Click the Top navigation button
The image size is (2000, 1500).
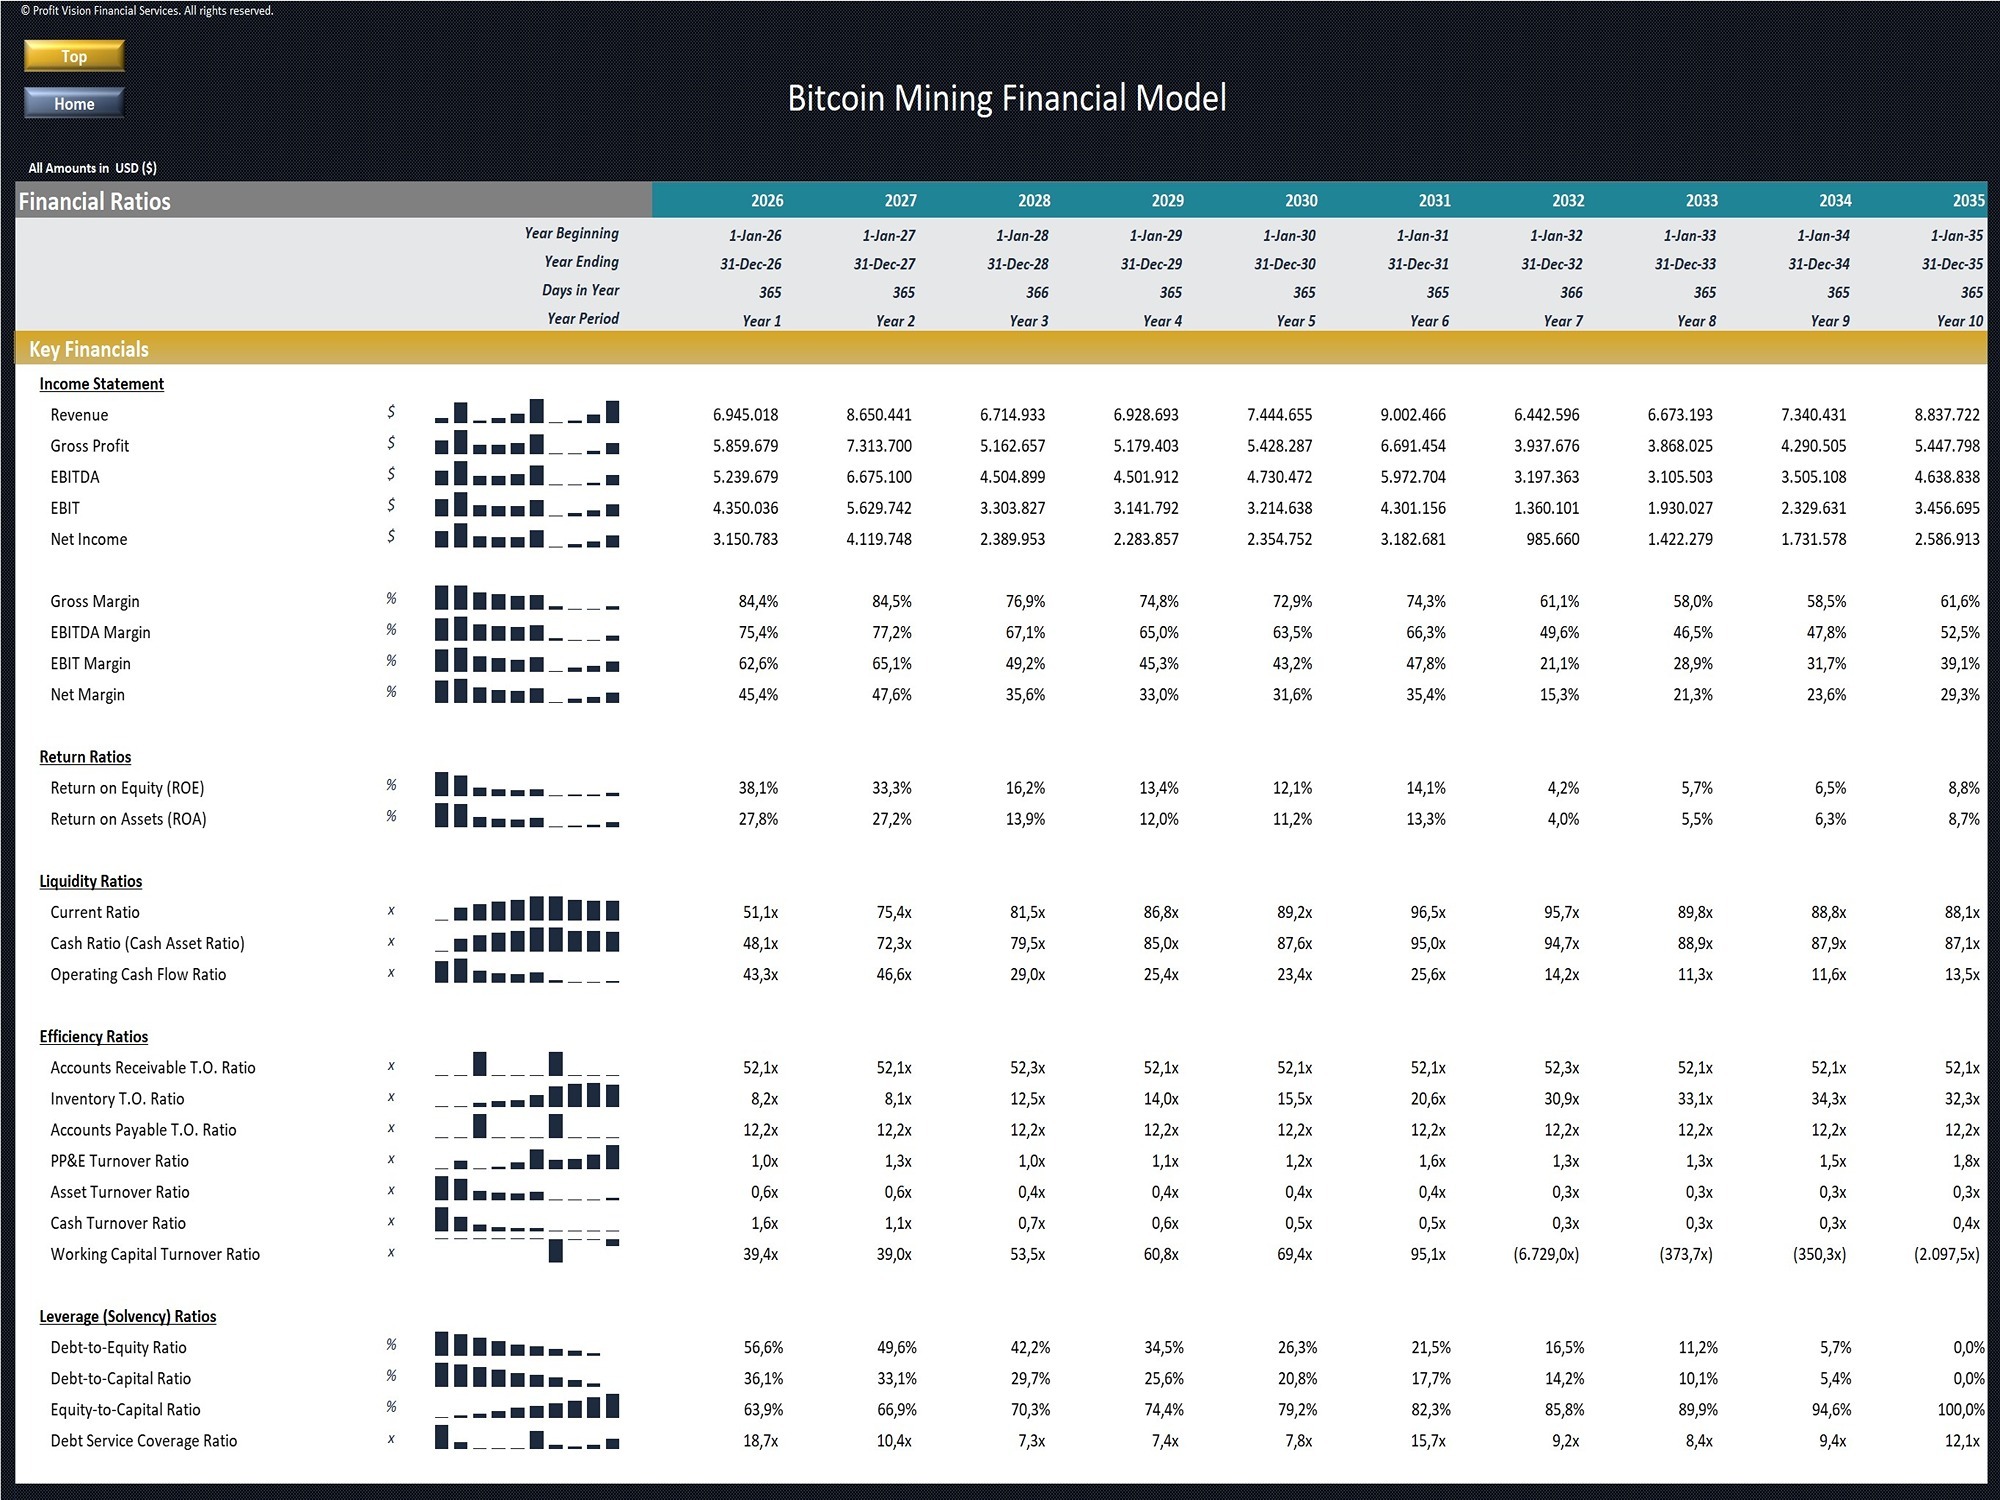click(x=73, y=56)
